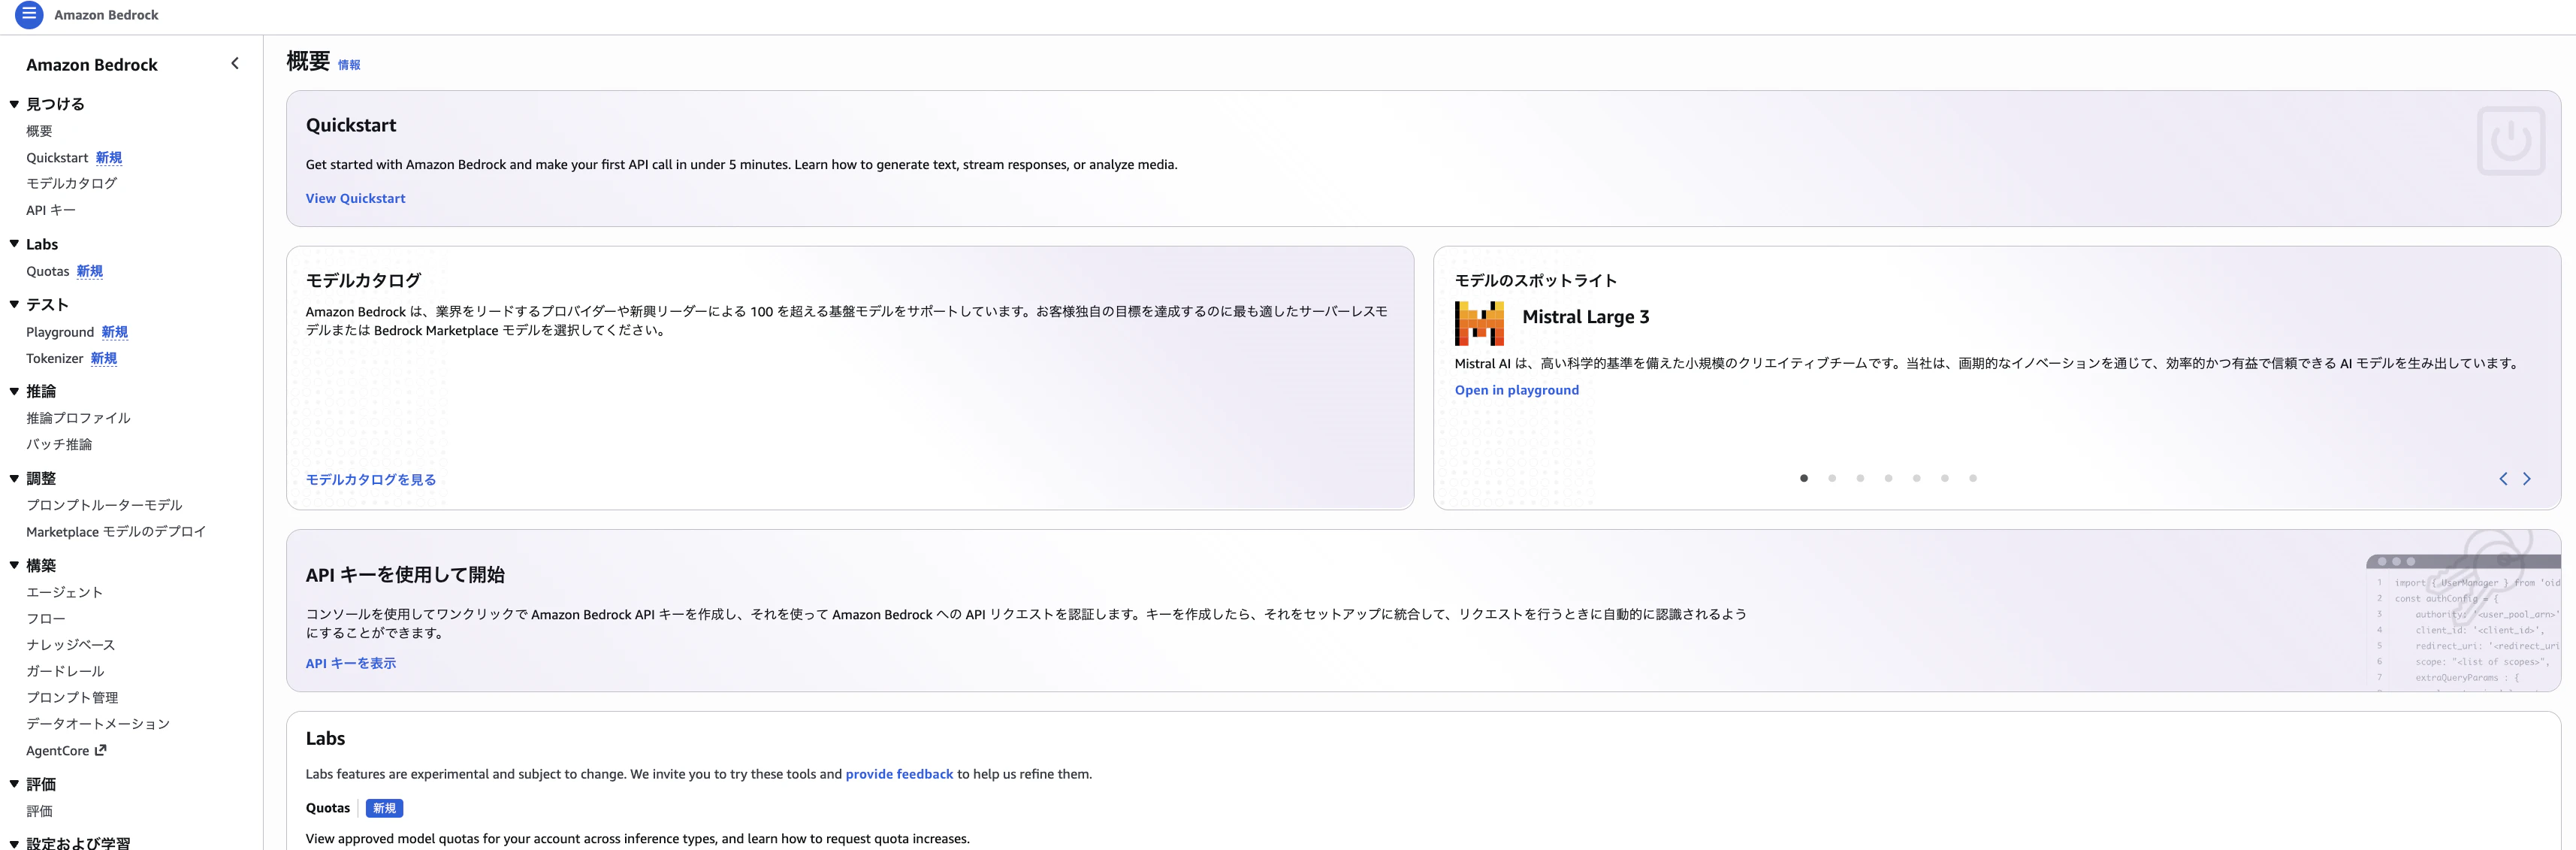Open モデルカタログ in the sidebar
2576x850 pixels.
point(72,184)
